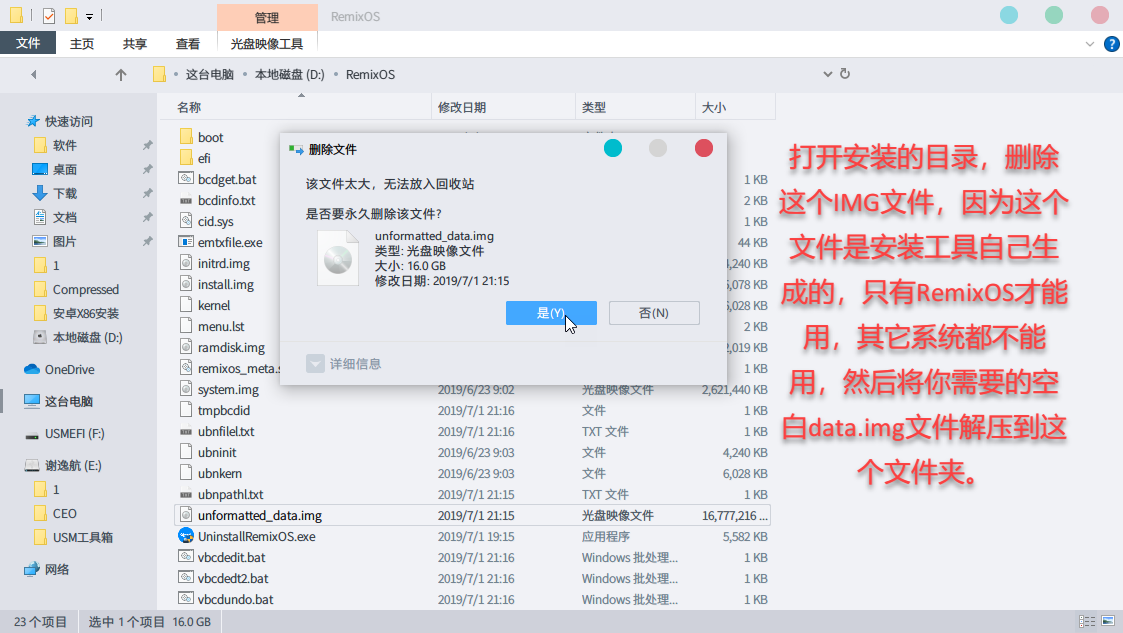Sort by 修改日期 column header

462,107
